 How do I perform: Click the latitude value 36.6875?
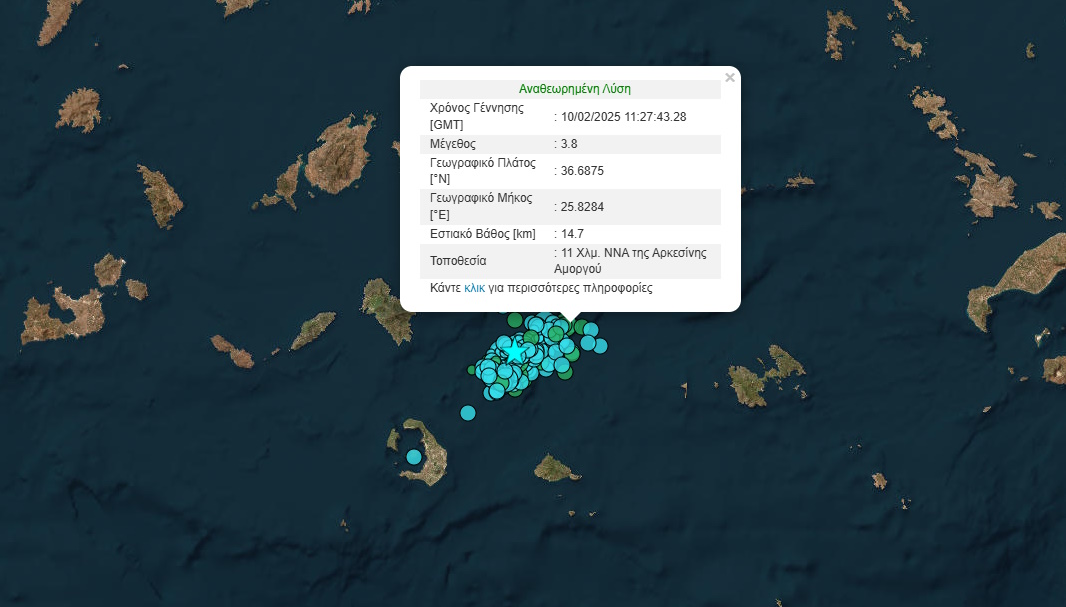(582, 171)
